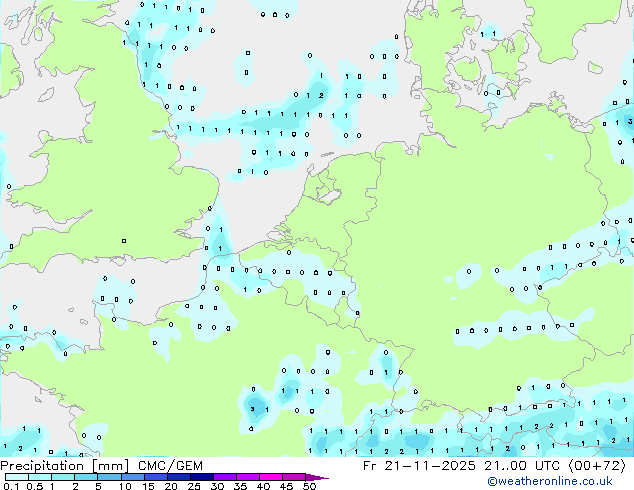Click the 0.1–0.5 mm legend swatch
Image resolution: width=634 pixels, height=490 pixels.
(17, 477)
